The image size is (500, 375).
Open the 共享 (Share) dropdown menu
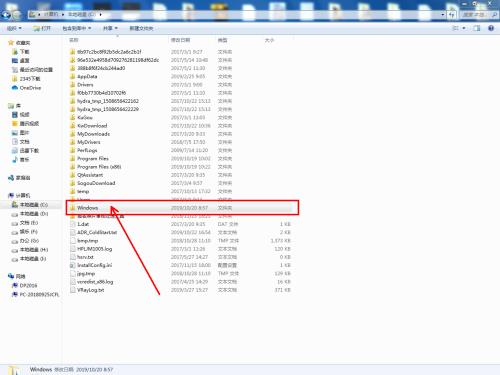[110, 28]
